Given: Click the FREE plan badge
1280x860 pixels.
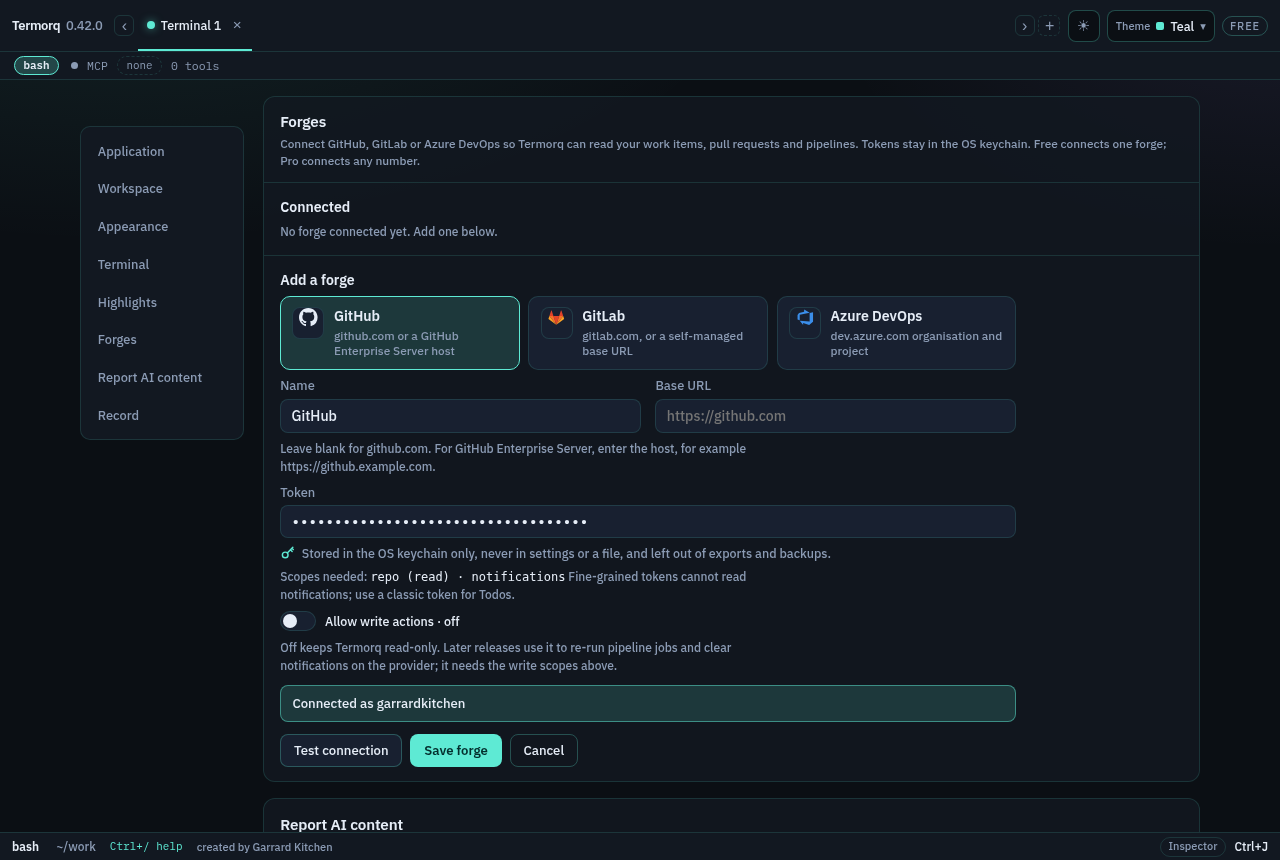Looking at the screenshot, I should click(1245, 26).
